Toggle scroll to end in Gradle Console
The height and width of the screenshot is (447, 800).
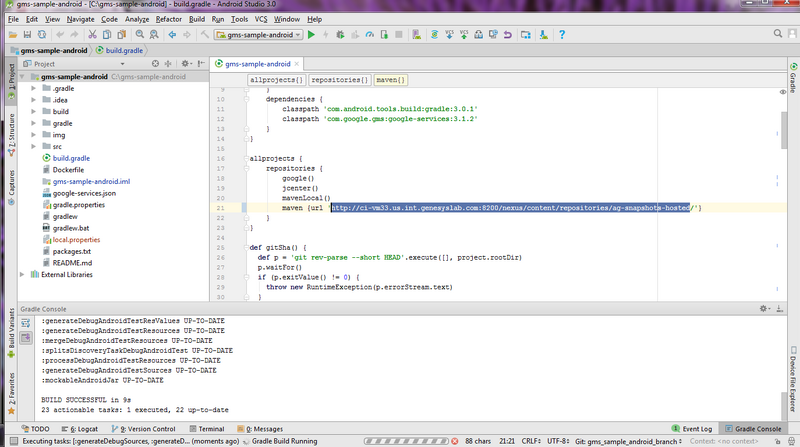pyautogui.click(x=26, y=337)
